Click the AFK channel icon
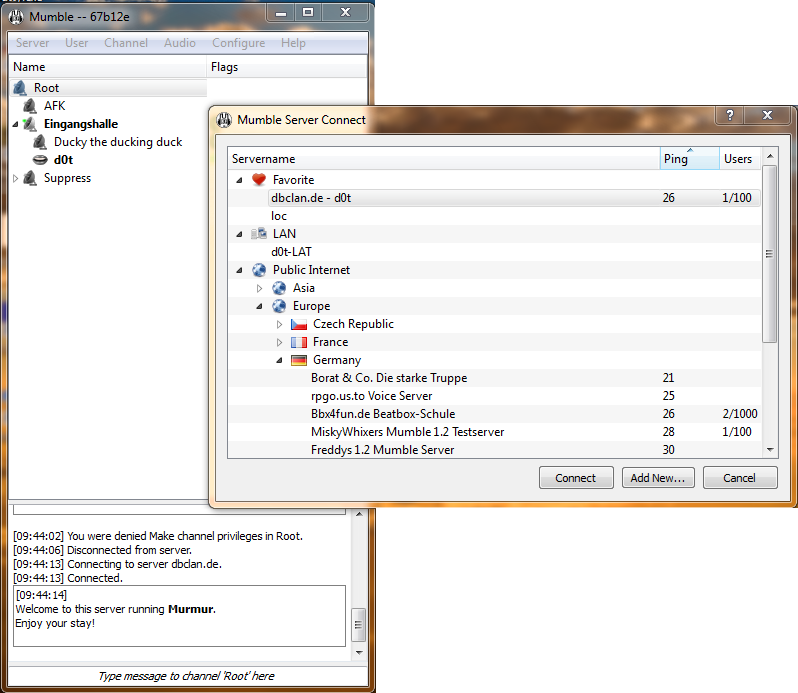 coord(30,106)
